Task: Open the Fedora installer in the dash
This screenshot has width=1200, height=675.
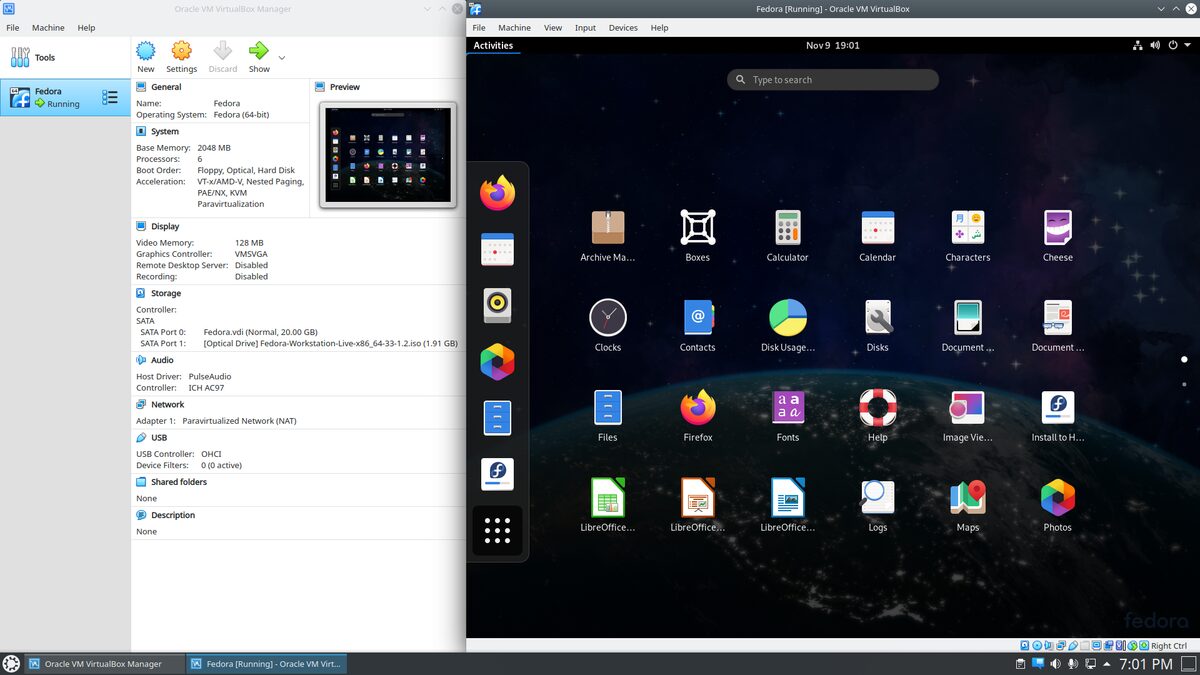Action: [497, 474]
